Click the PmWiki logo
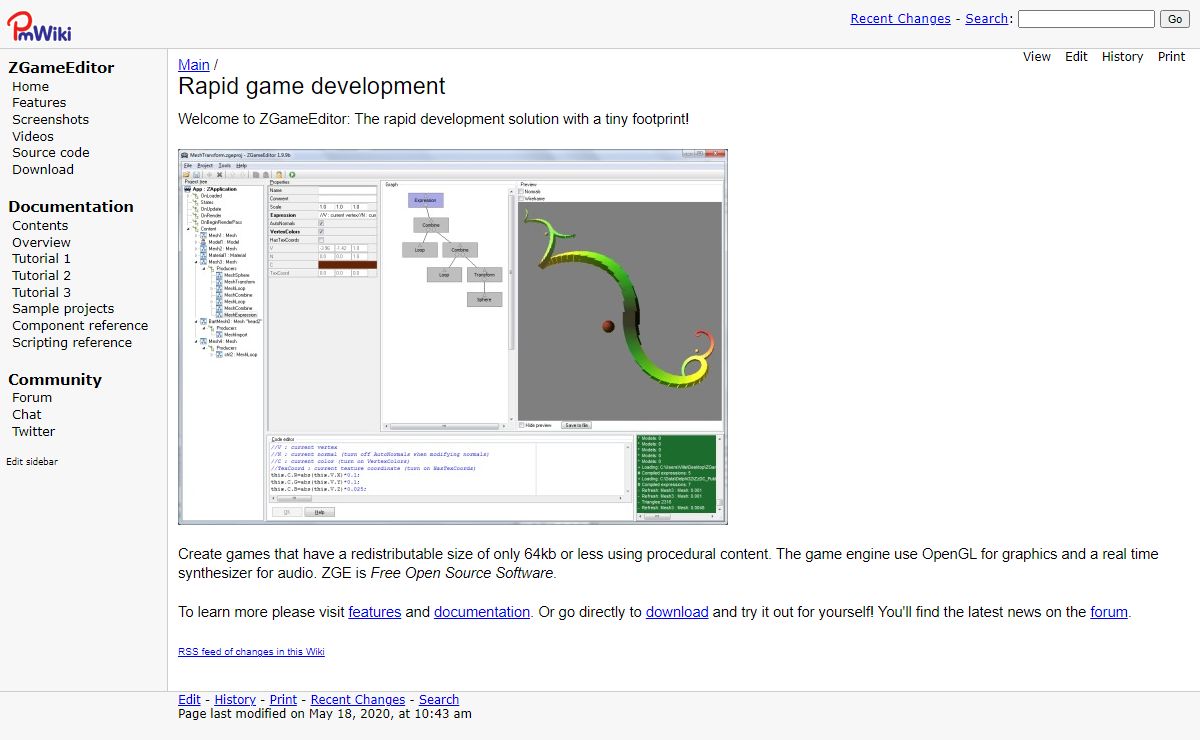Image resolution: width=1200 pixels, height=740 pixels. coord(39,25)
